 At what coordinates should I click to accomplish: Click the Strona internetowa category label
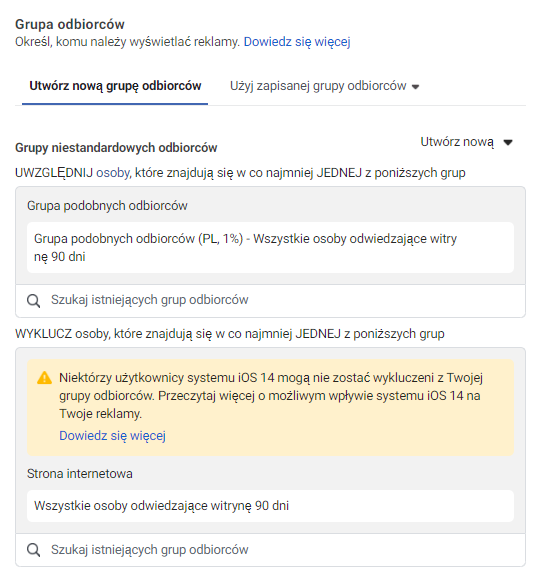click(x=80, y=474)
